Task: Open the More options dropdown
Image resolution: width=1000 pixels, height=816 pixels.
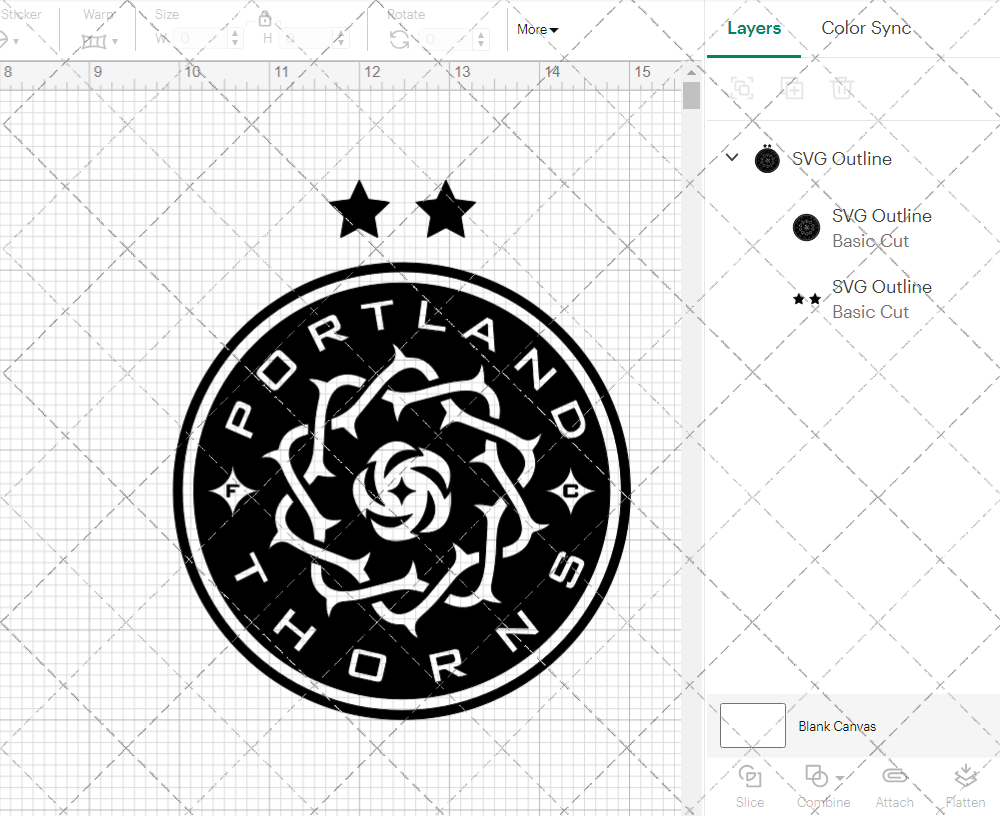Action: pos(537,30)
